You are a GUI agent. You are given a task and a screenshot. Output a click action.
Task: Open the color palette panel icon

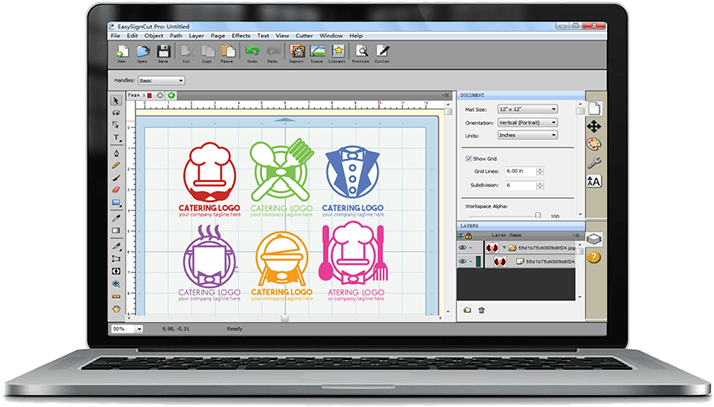pyautogui.click(x=594, y=144)
